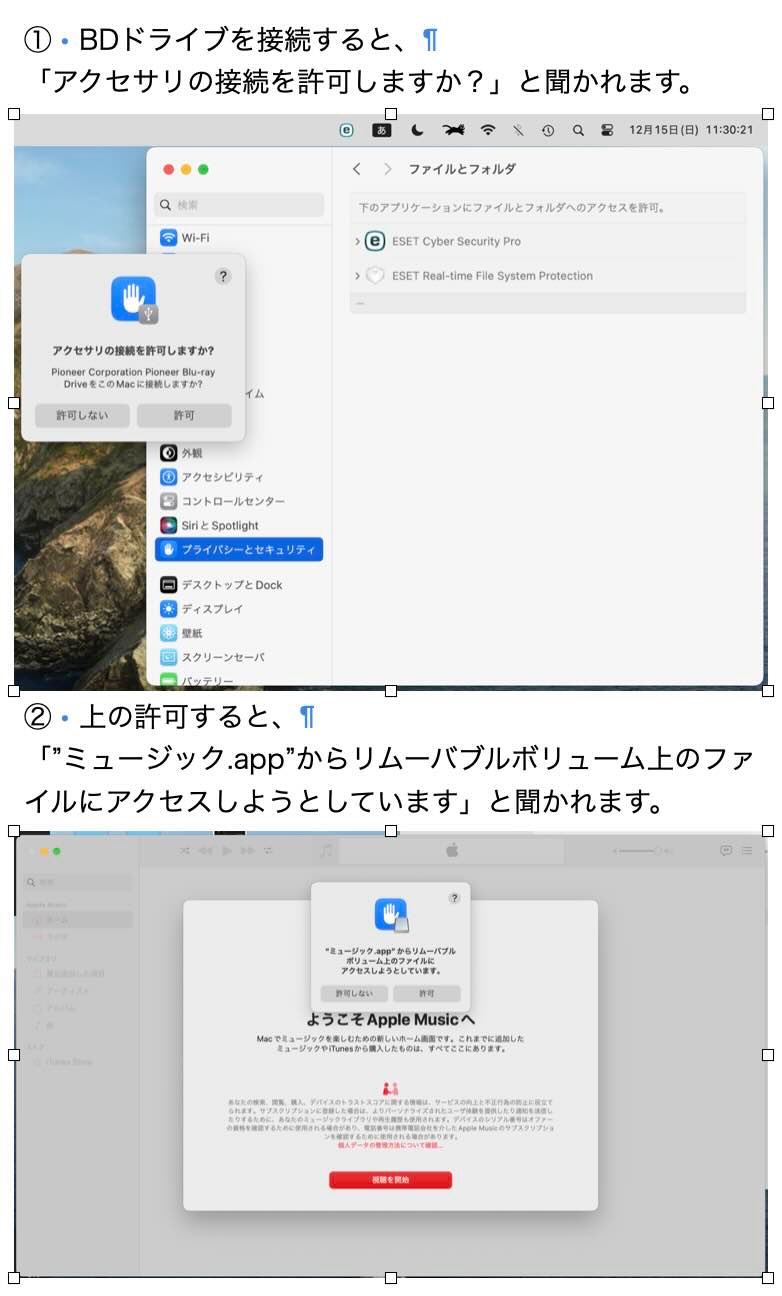The width and height of the screenshot is (782, 1296).
Task: Select バッテリー in the sidebar
Action: [240, 680]
